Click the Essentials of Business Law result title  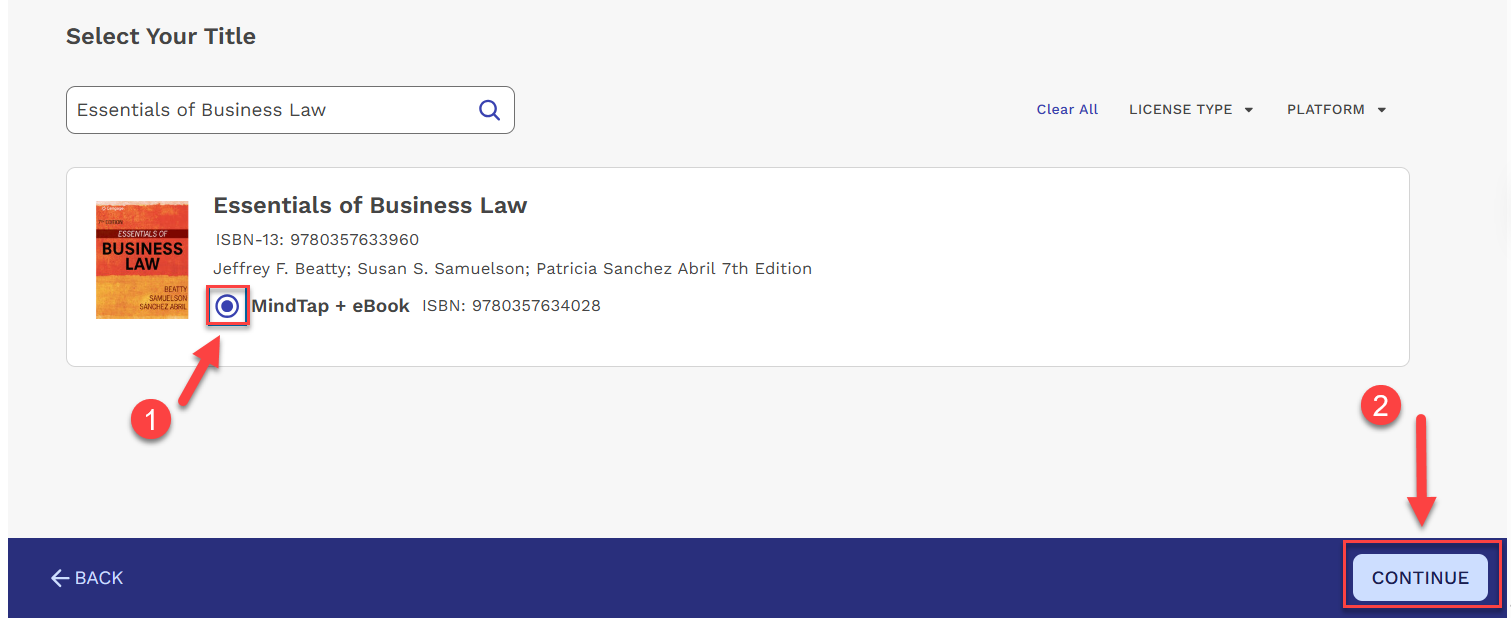pos(370,205)
